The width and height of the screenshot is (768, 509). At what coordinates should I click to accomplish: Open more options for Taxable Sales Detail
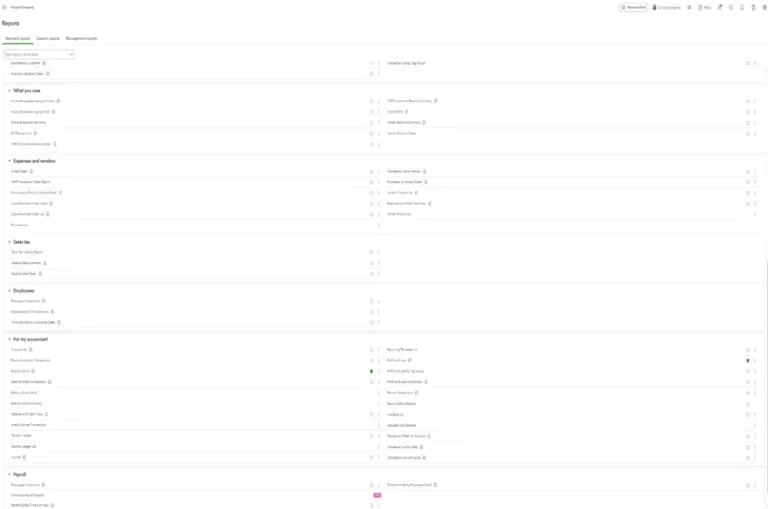[379, 274]
